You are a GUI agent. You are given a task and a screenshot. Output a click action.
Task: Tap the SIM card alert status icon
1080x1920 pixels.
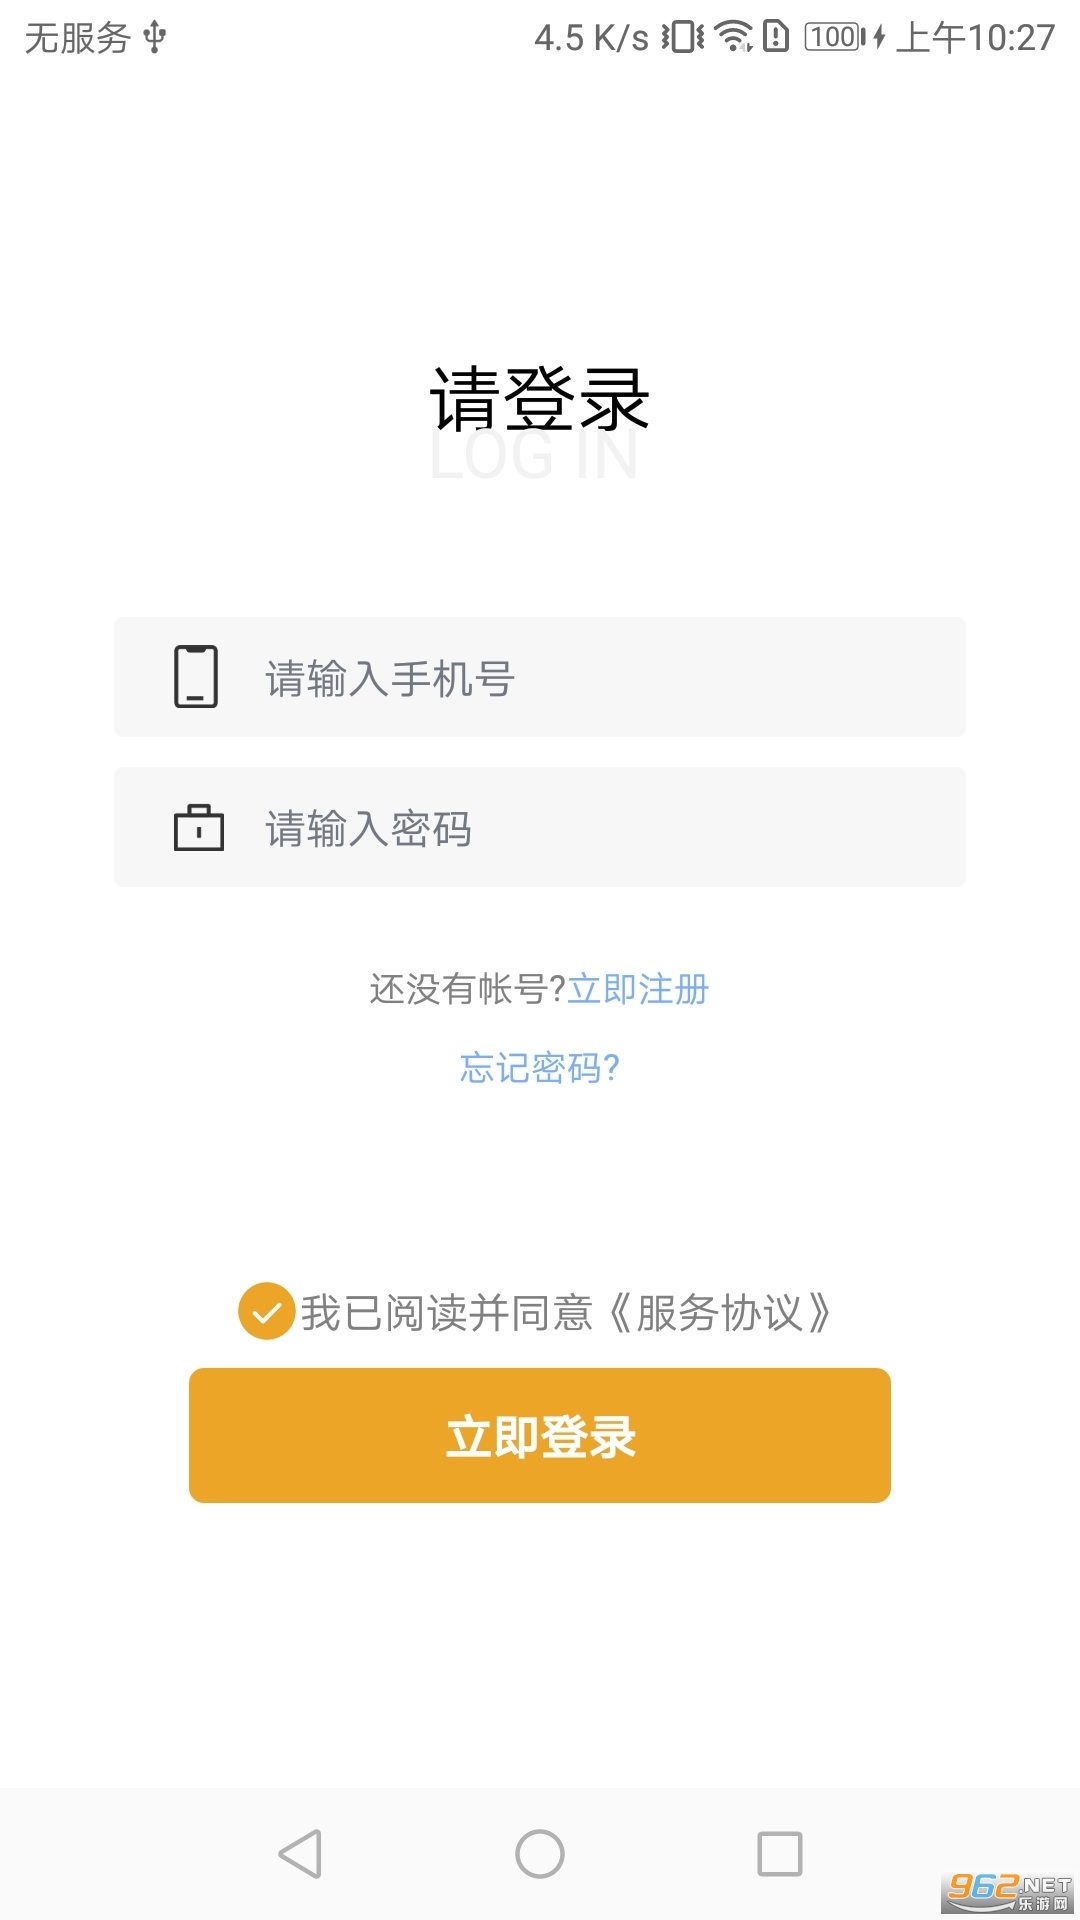(x=776, y=37)
